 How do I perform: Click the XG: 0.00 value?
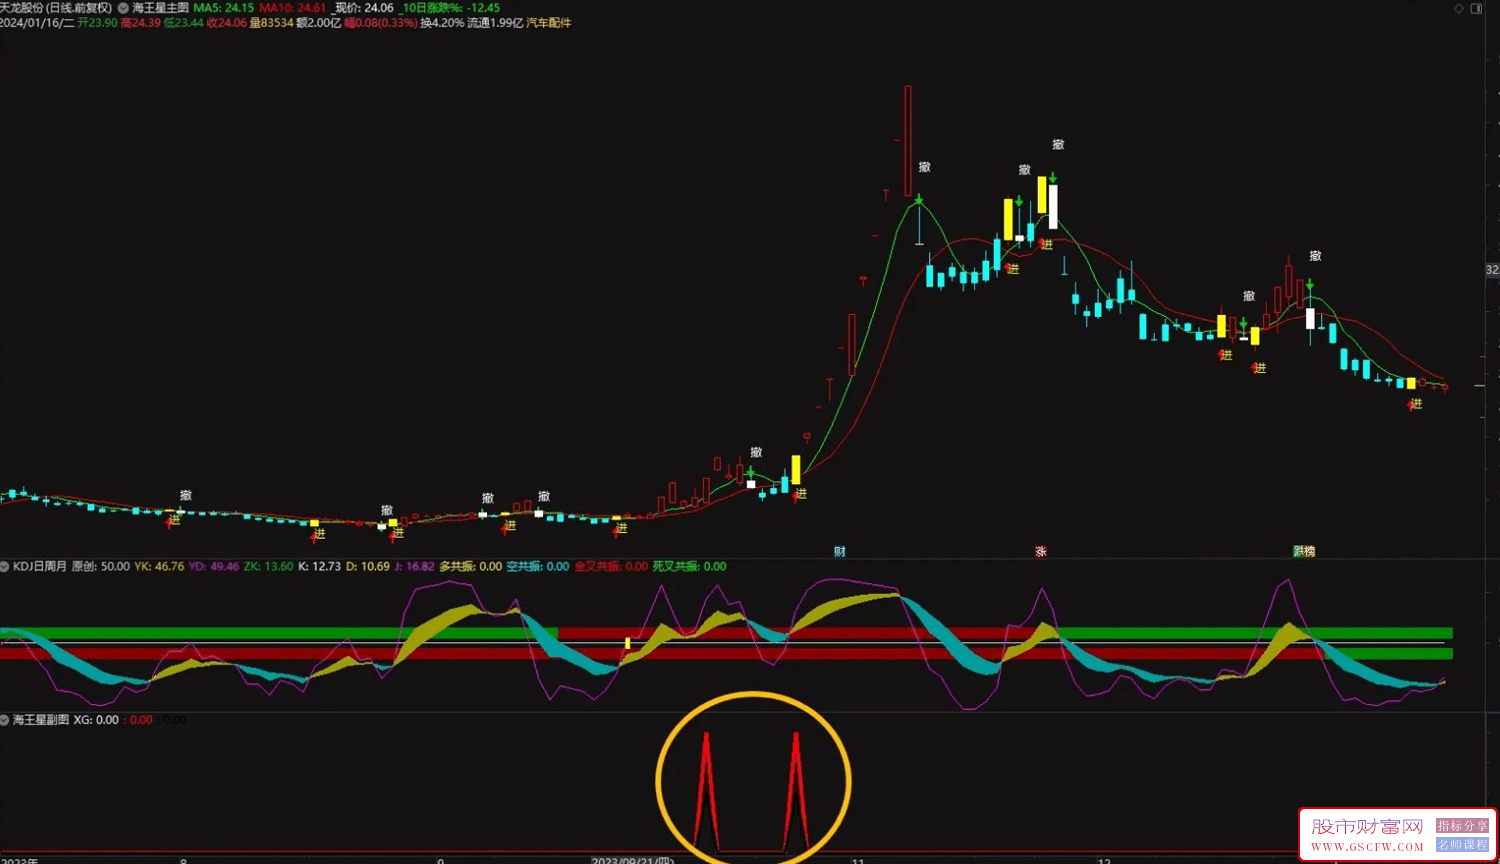pos(96,719)
